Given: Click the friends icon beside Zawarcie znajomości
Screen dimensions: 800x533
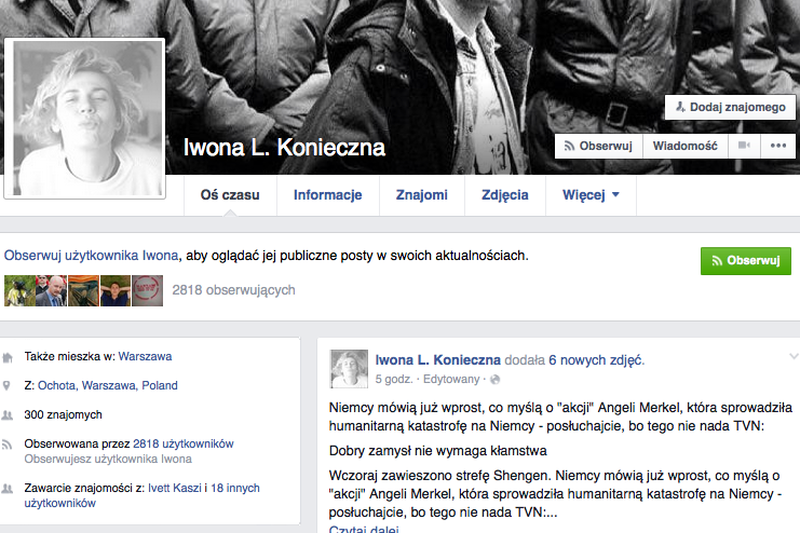Looking at the screenshot, I should click(x=7, y=489).
